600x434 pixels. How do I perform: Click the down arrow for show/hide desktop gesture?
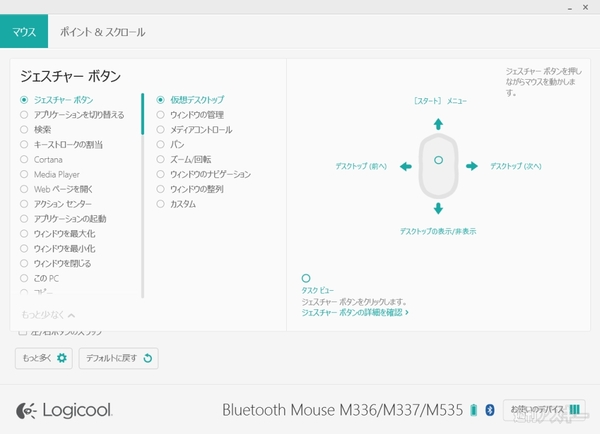tap(438, 209)
